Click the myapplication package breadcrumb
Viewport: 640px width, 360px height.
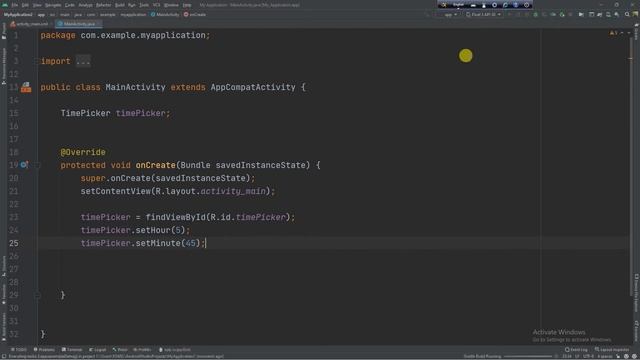point(133,15)
